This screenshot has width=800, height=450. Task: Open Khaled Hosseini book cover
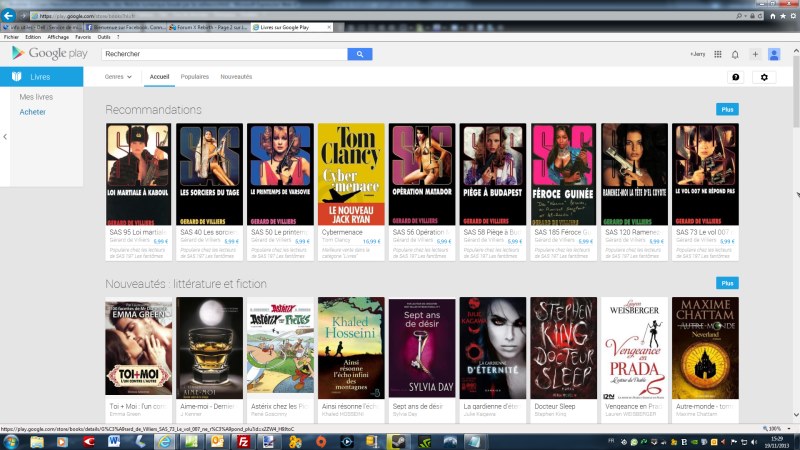click(x=351, y=348)
